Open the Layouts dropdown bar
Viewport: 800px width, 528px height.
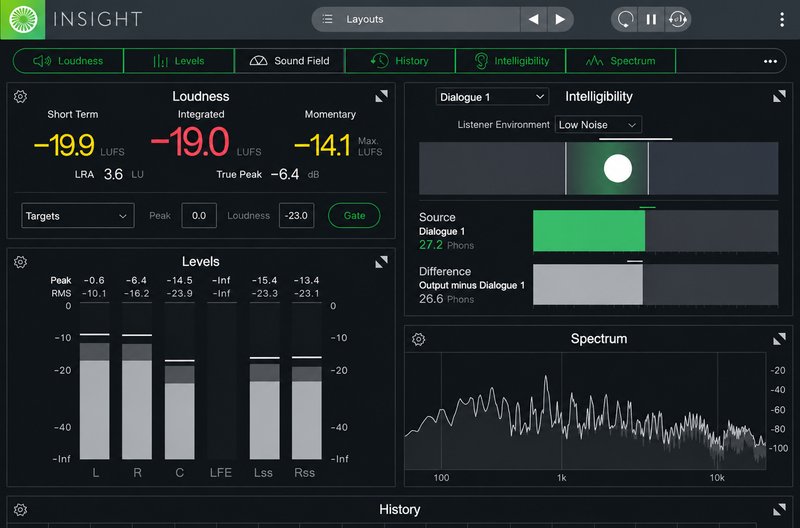416,19
